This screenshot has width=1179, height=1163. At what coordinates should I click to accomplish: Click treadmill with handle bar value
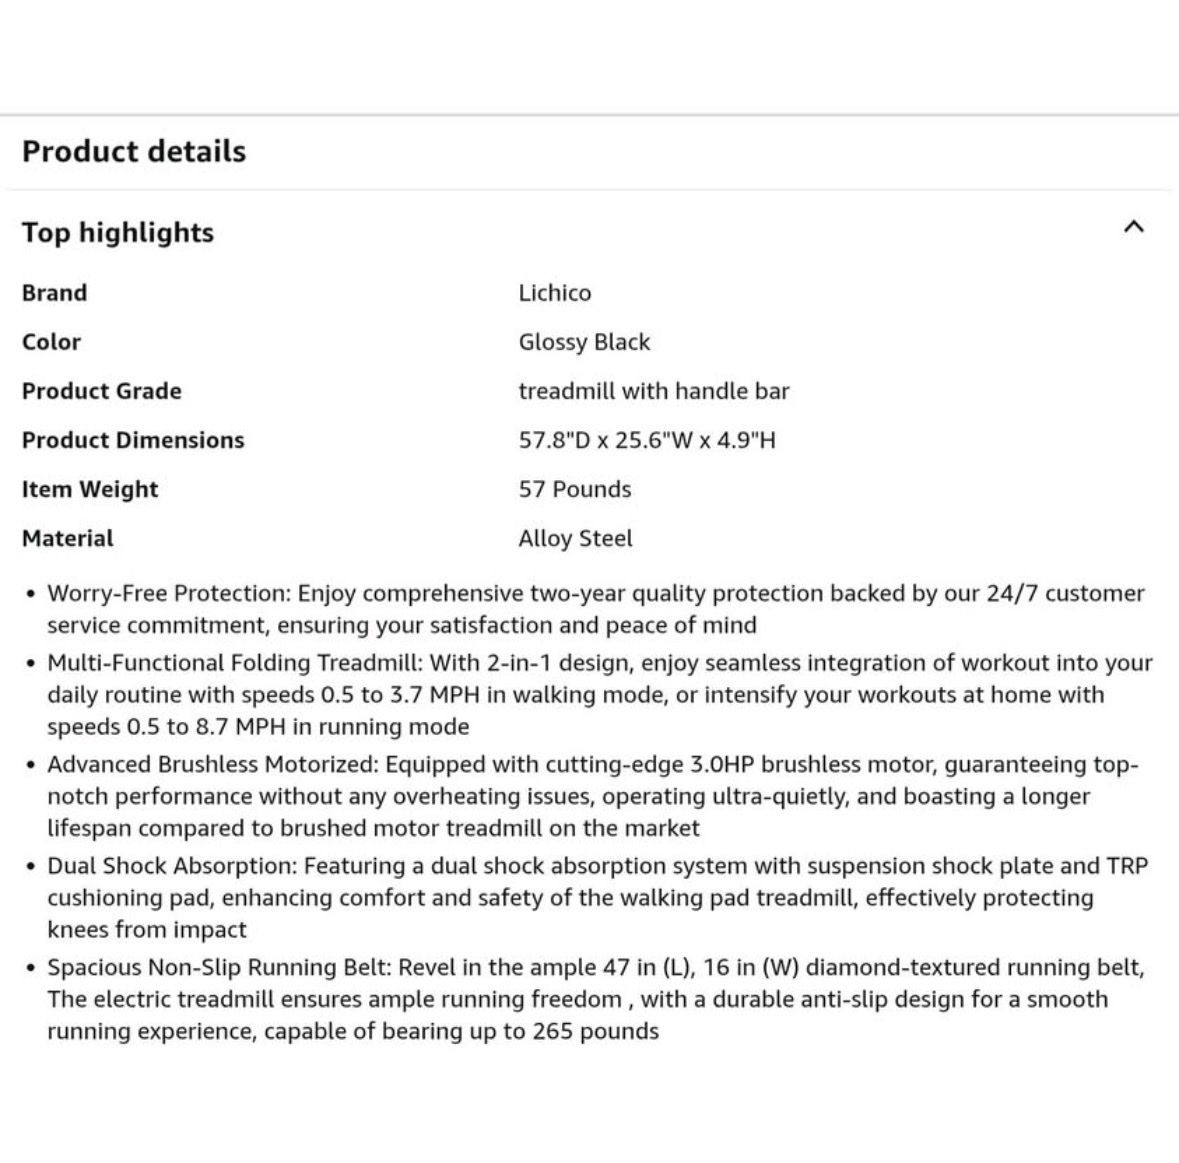(653, 391)
